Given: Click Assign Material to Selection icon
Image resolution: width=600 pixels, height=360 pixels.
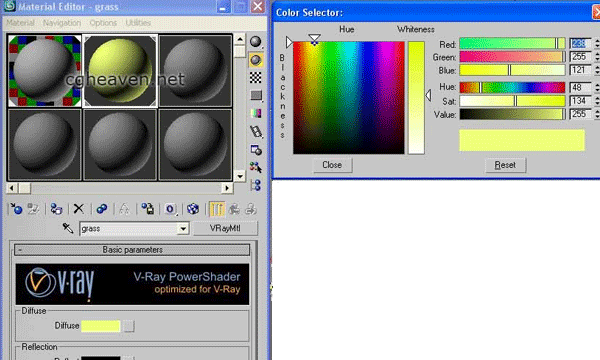Looking at the screenshot, I should [56, 209].
